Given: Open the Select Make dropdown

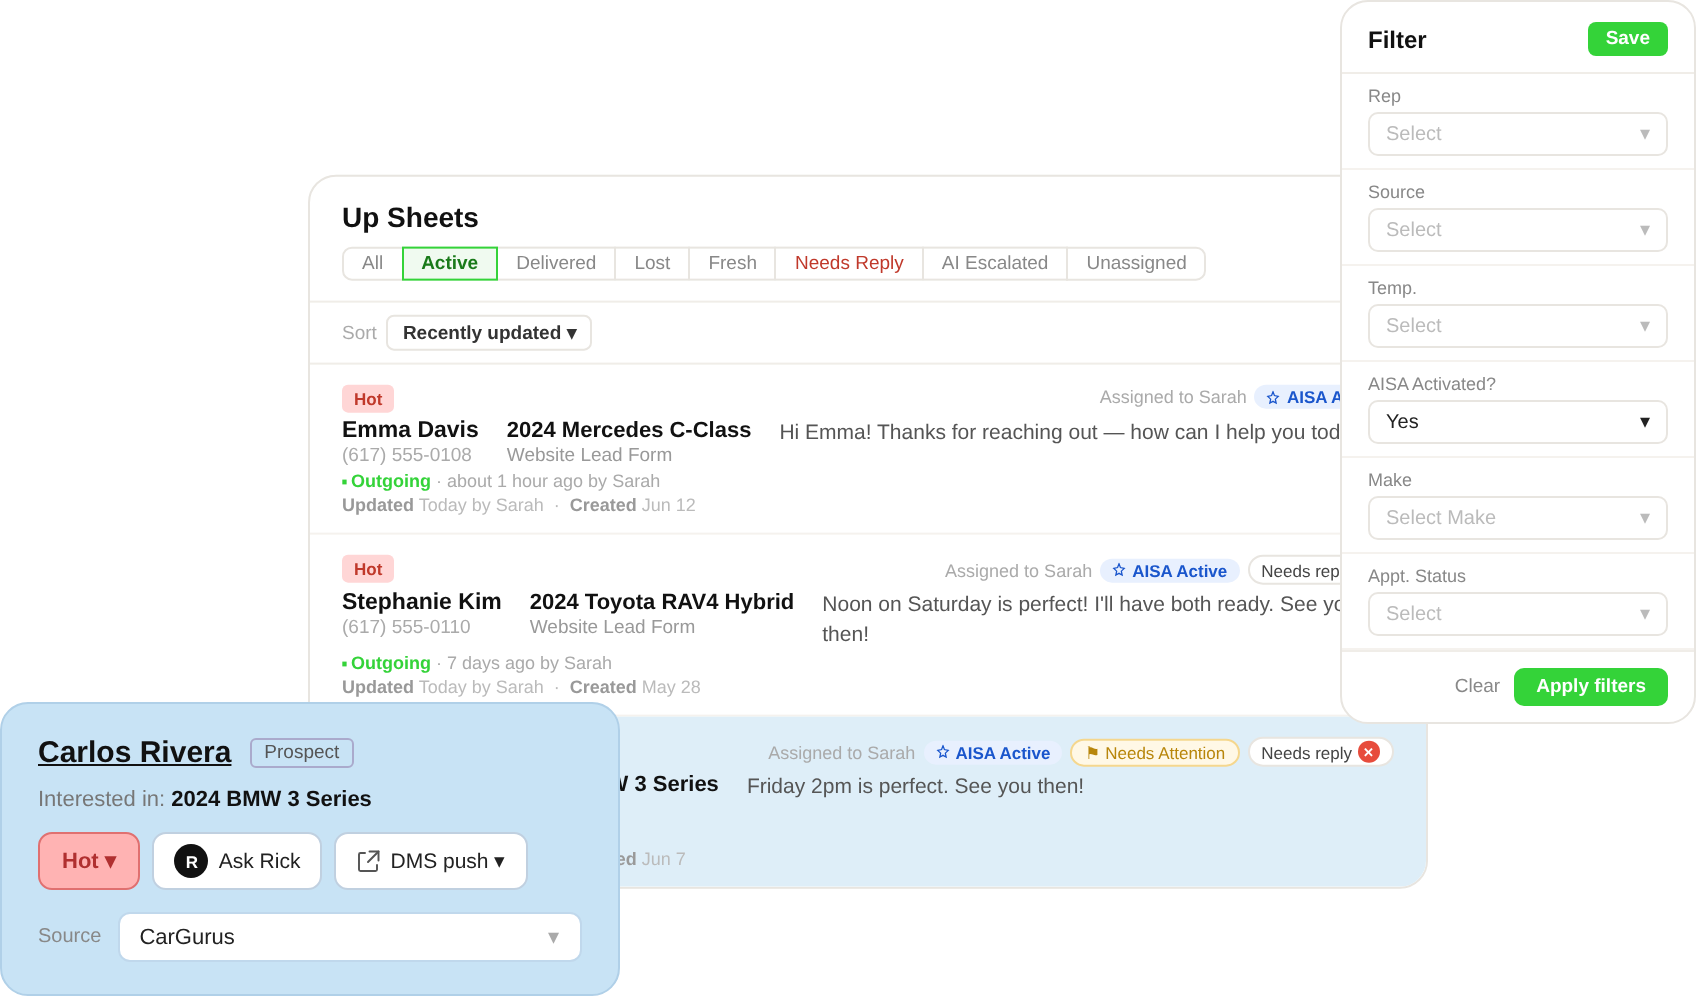Looking at the screenshot, I should 1517,518.
